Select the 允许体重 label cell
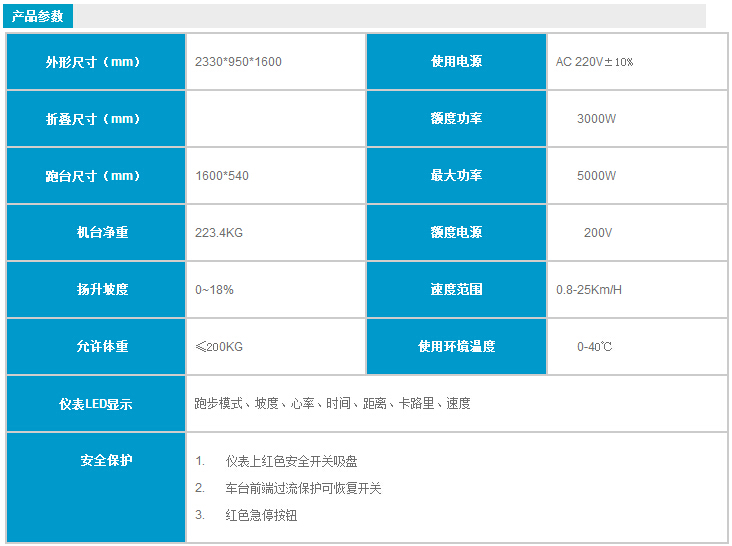 pos(95,347)
